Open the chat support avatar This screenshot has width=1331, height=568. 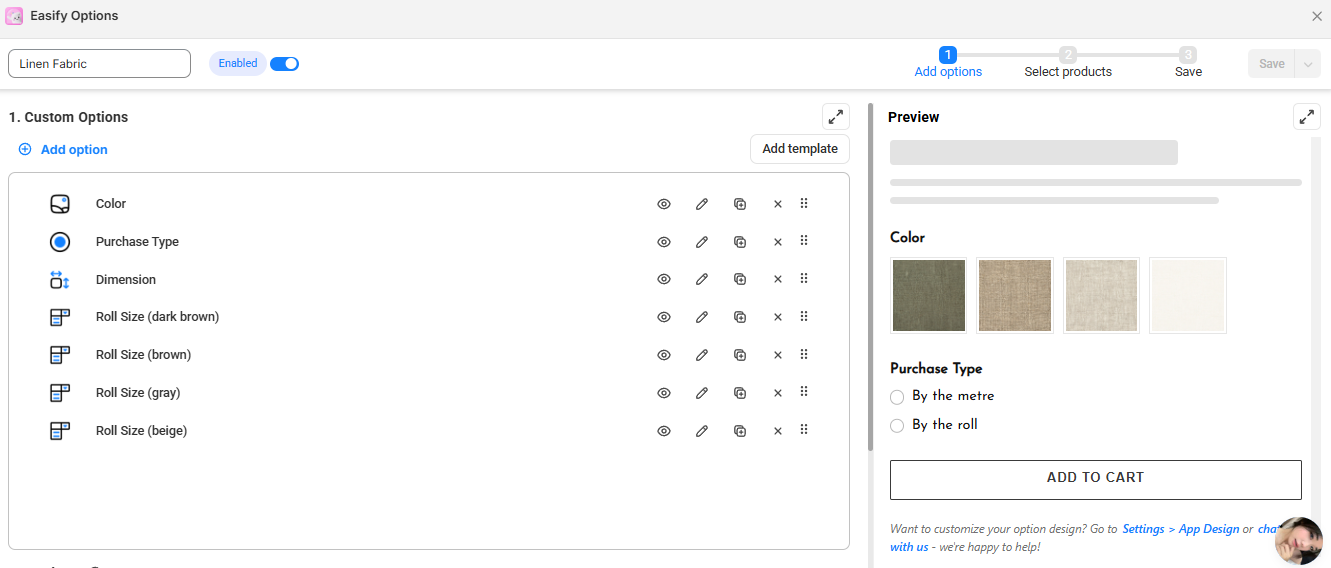point(1299,541)
